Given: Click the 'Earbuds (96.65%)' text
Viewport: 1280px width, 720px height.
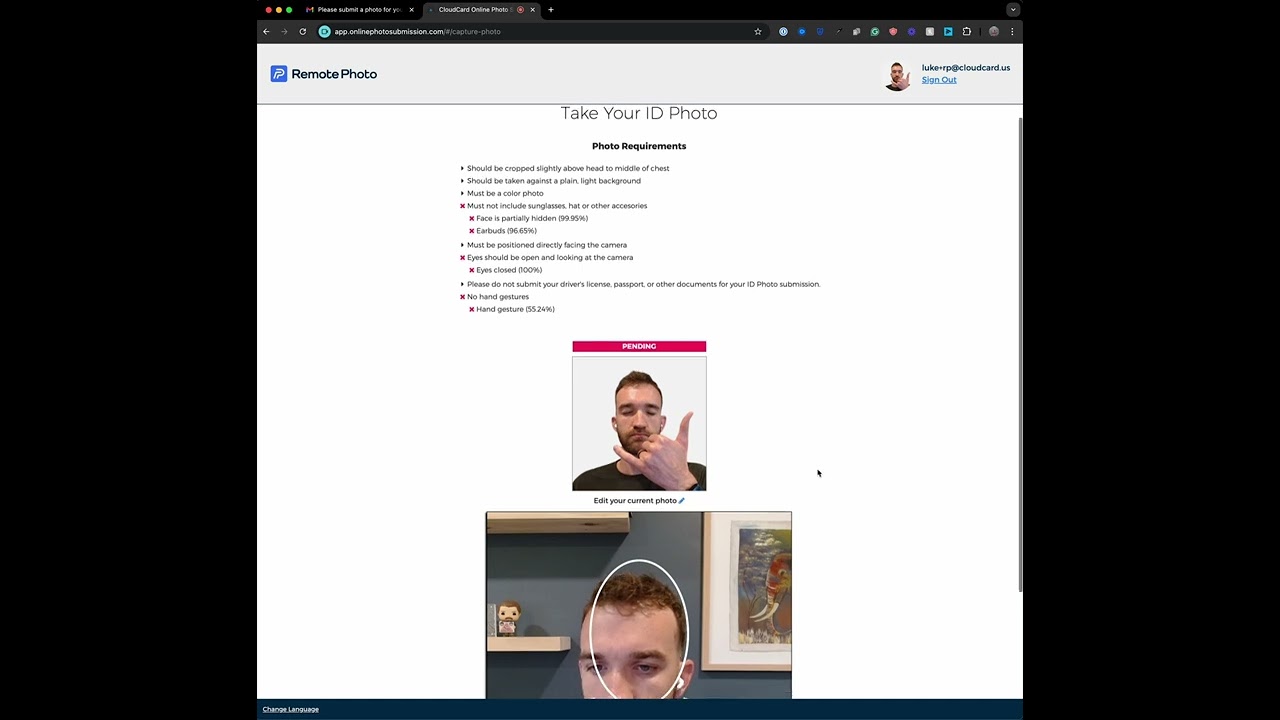Looking at the screenshot, I should click(x=506, y=231).
